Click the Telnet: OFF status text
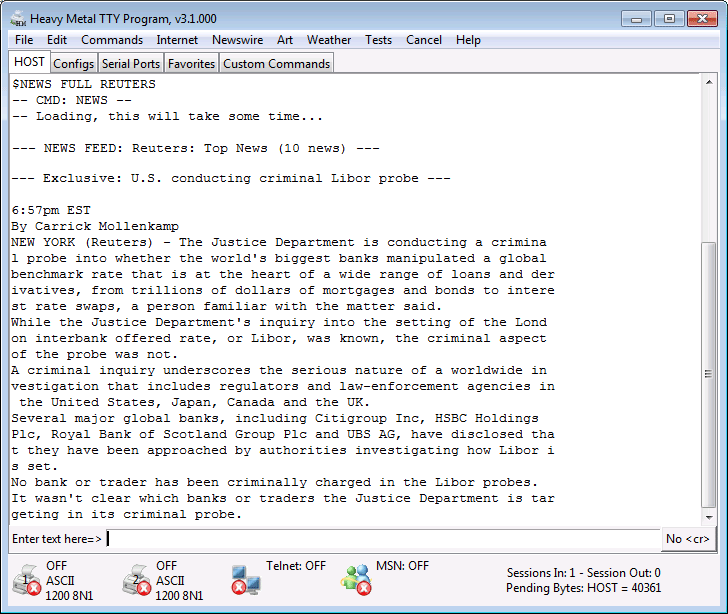 (x=296, y=566)
